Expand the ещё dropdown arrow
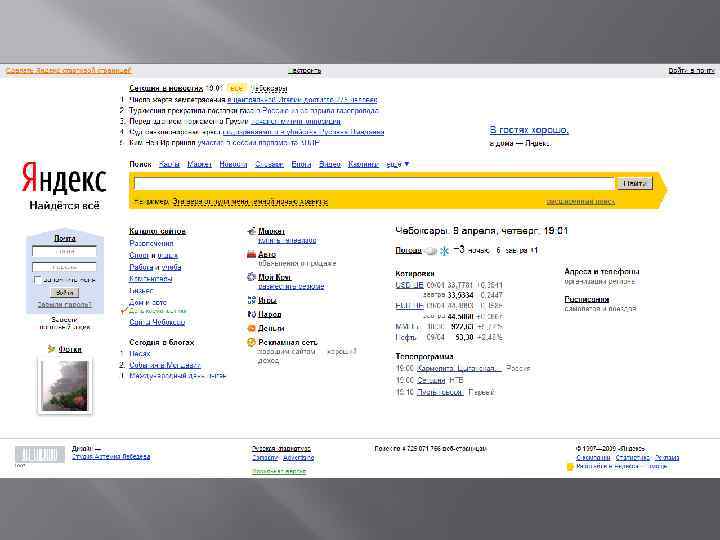Screen dimensions: 720x540 point(406,164)
